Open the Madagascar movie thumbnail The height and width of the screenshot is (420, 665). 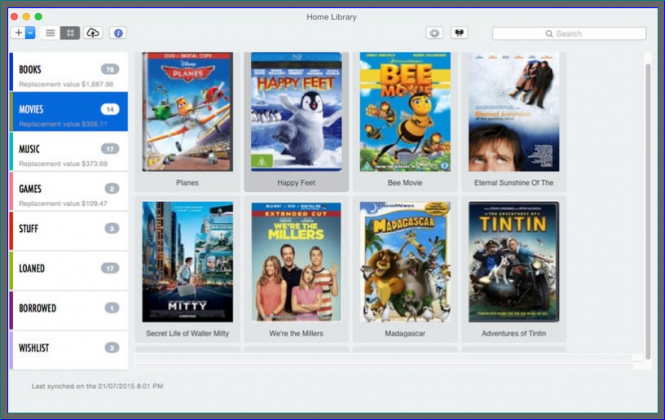[405, 262]
